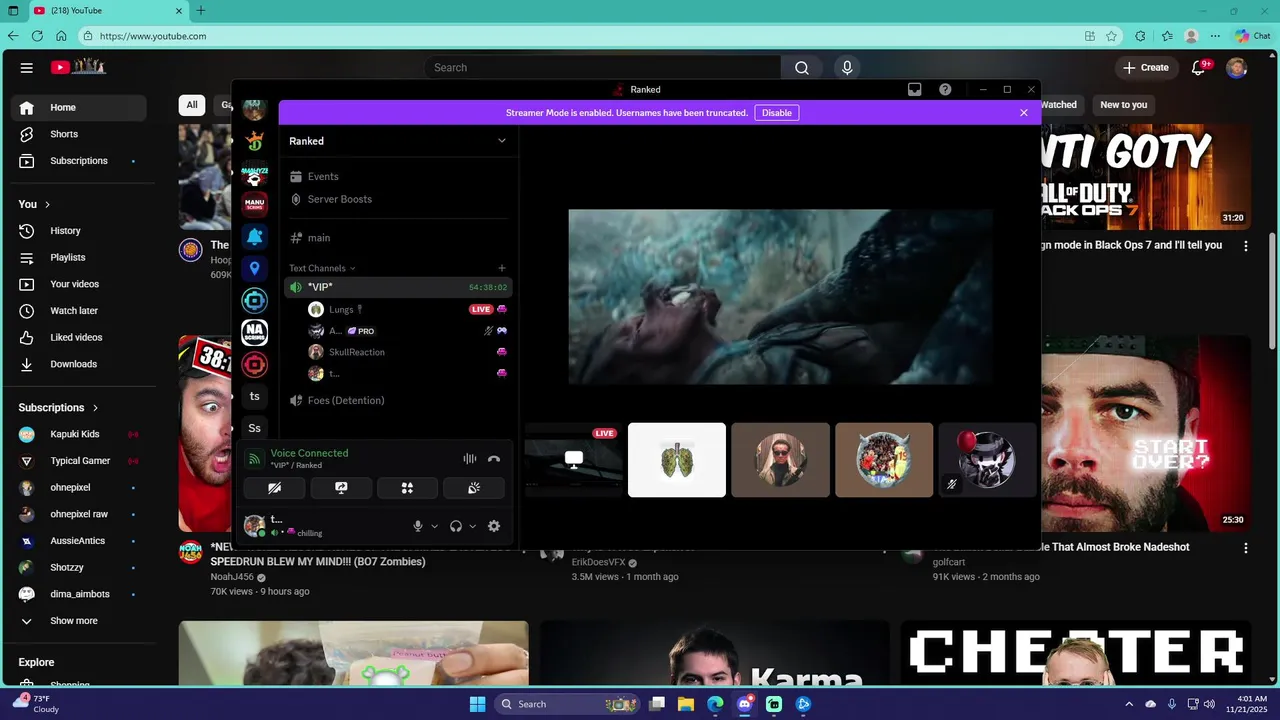This screenshot has width=1280, height=720.
Task: Select the NA Scrims server icon
Action: click(255, 332)
